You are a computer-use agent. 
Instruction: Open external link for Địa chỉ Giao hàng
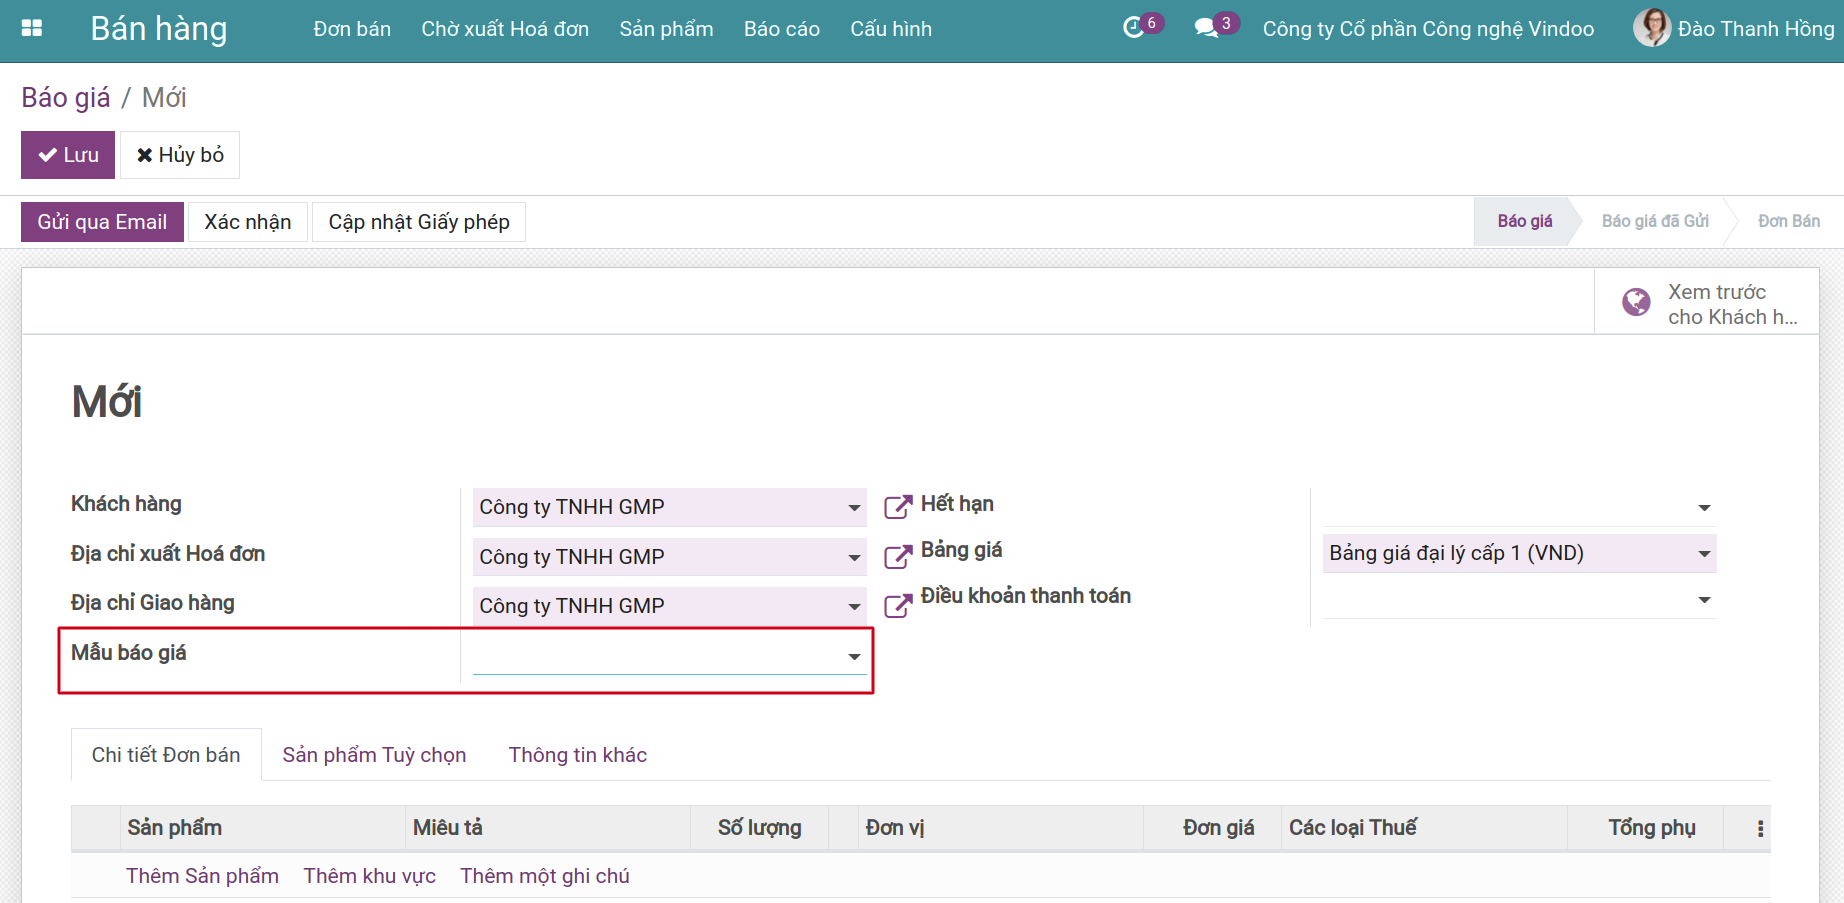pyautogui.click(x=898, y=606)
